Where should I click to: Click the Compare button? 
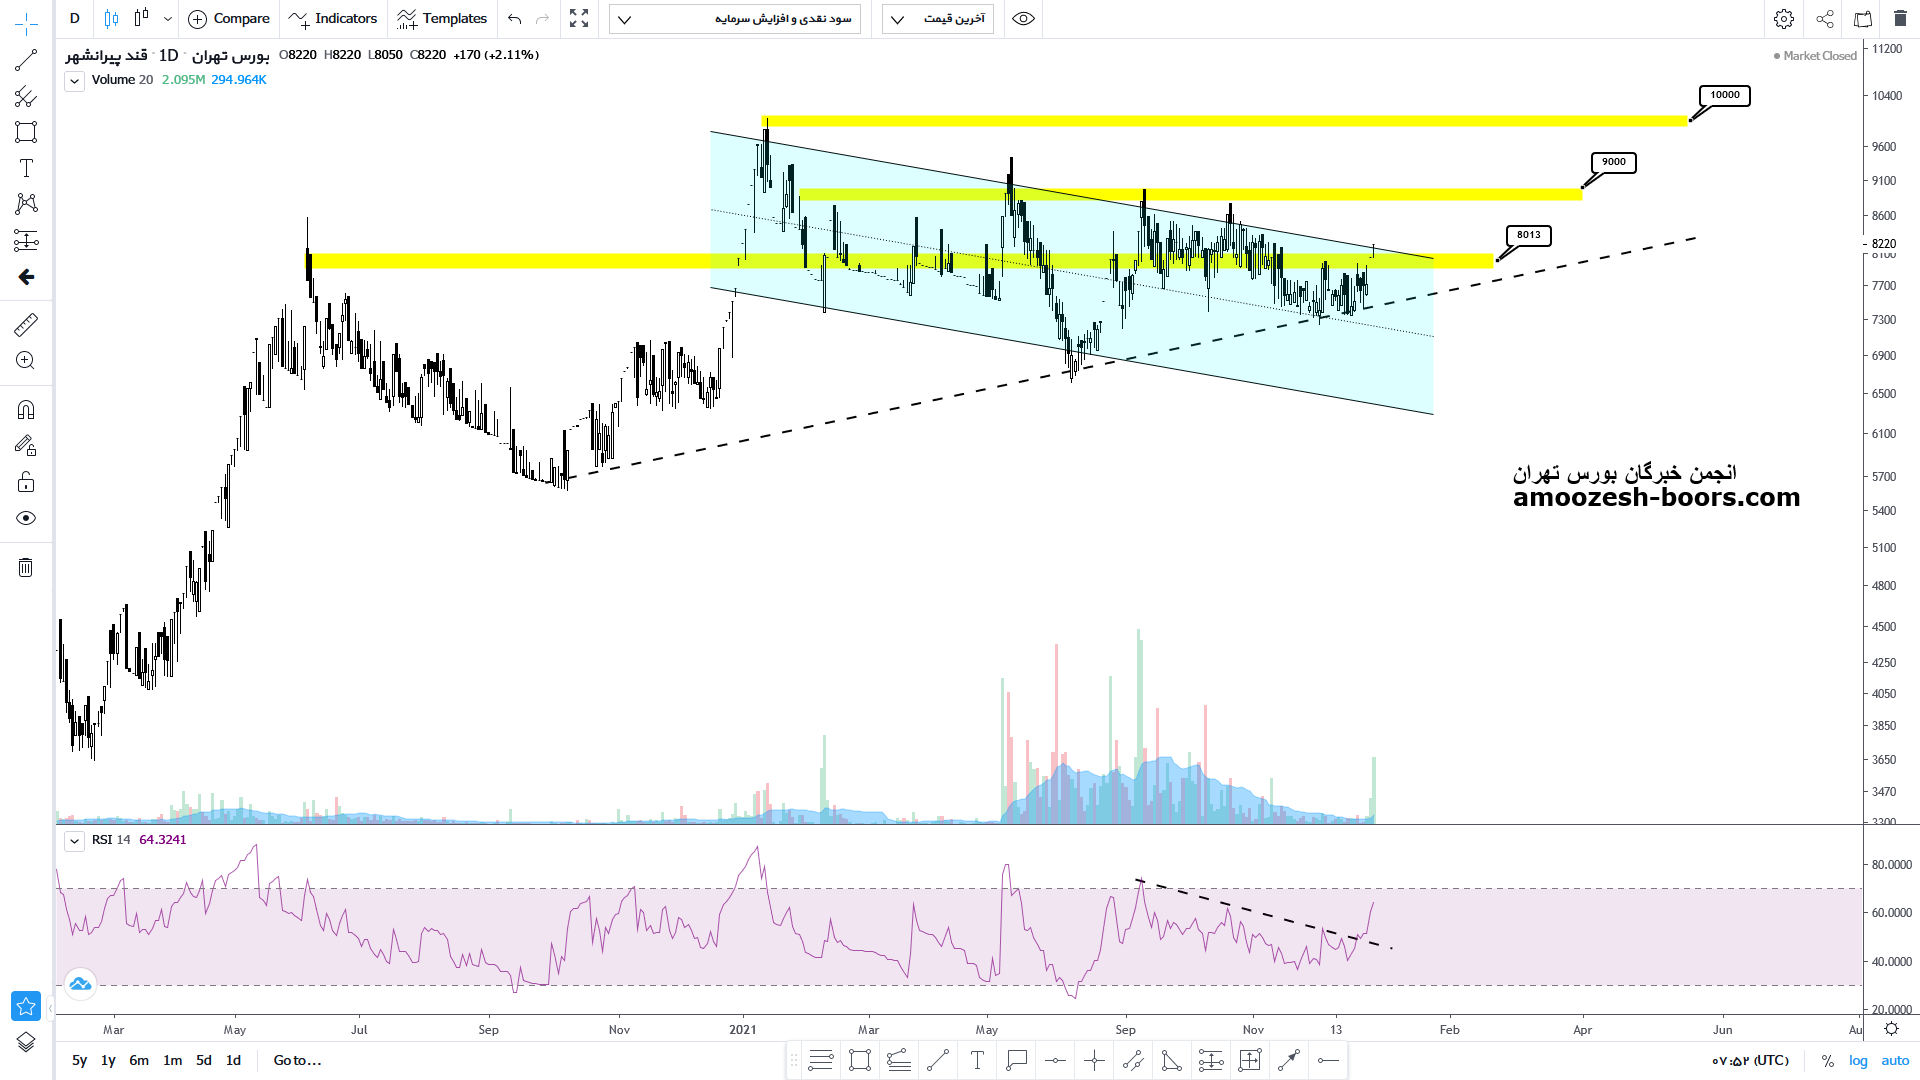229,19
